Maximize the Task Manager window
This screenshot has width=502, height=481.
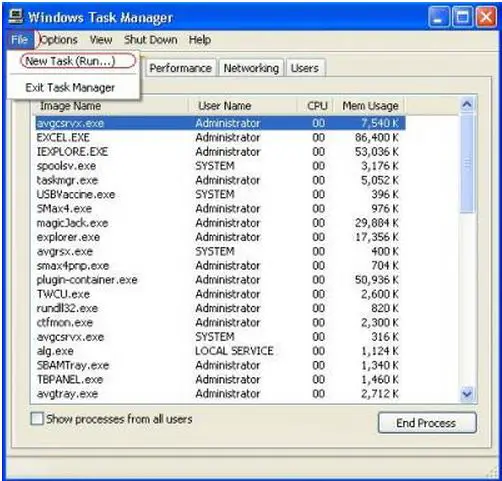click(462, 16)
